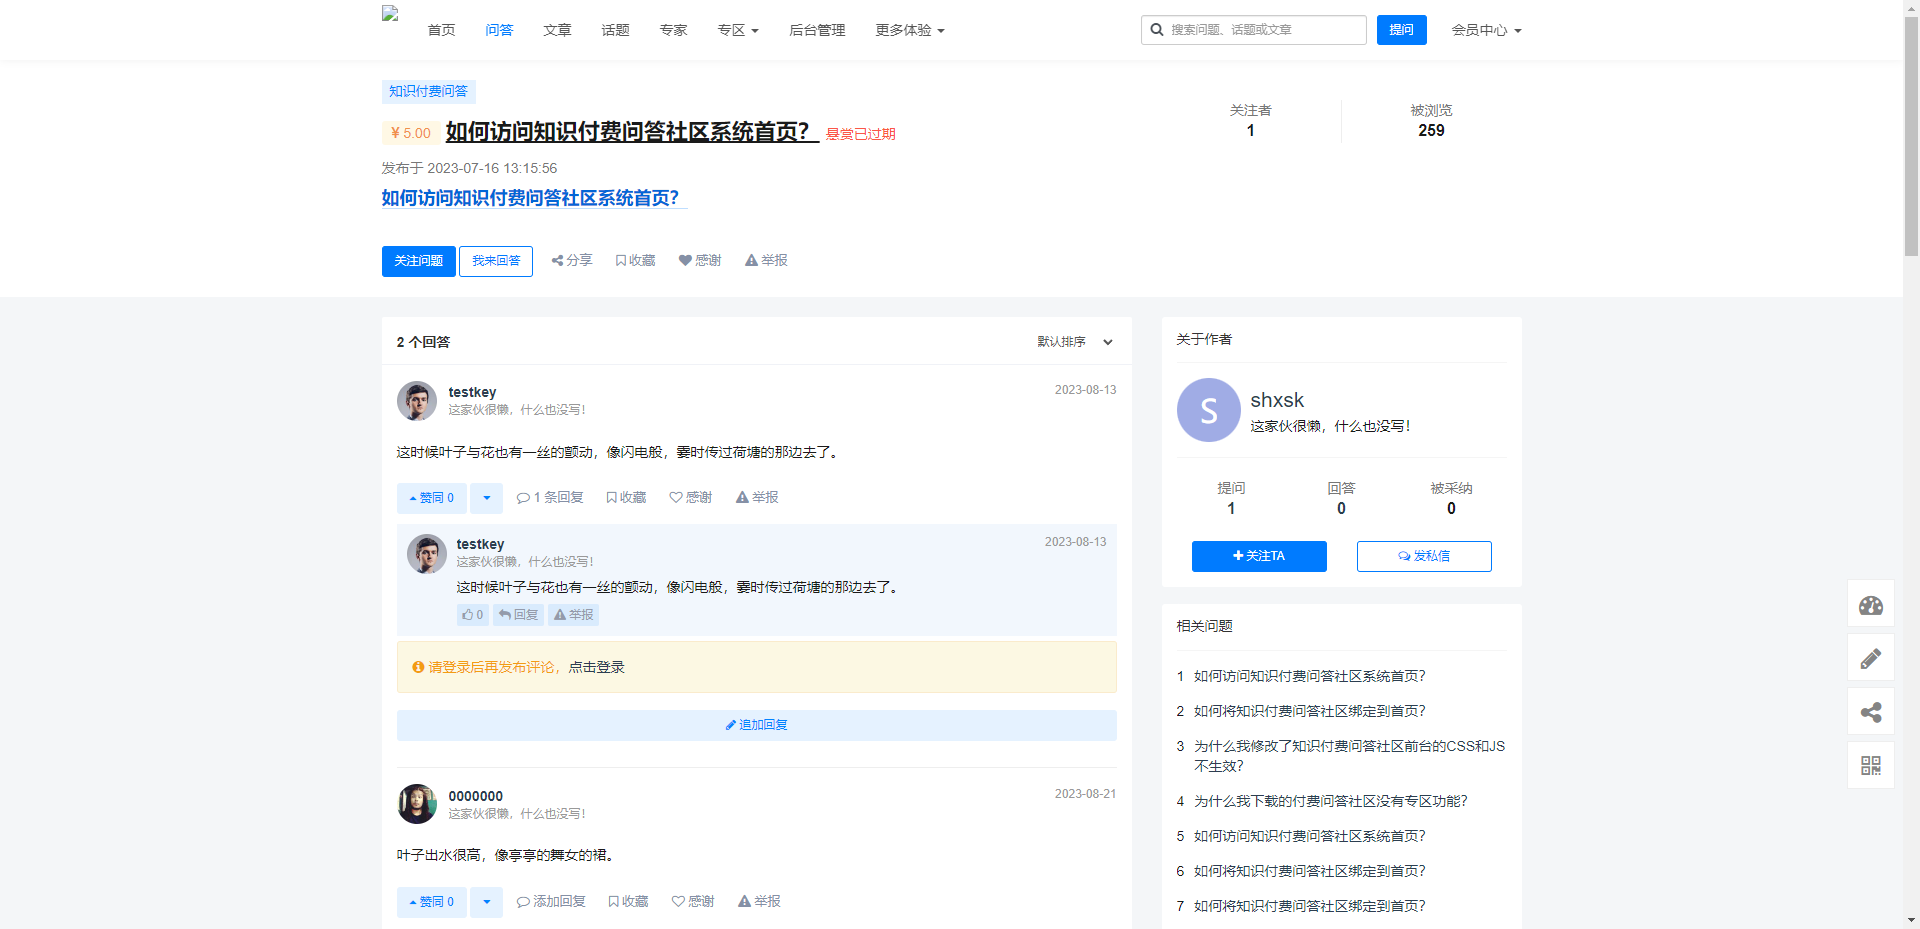Thank the question with the heart 感谢 icon
Screen dimensions: 1920x929
click(x=700, y=260)
